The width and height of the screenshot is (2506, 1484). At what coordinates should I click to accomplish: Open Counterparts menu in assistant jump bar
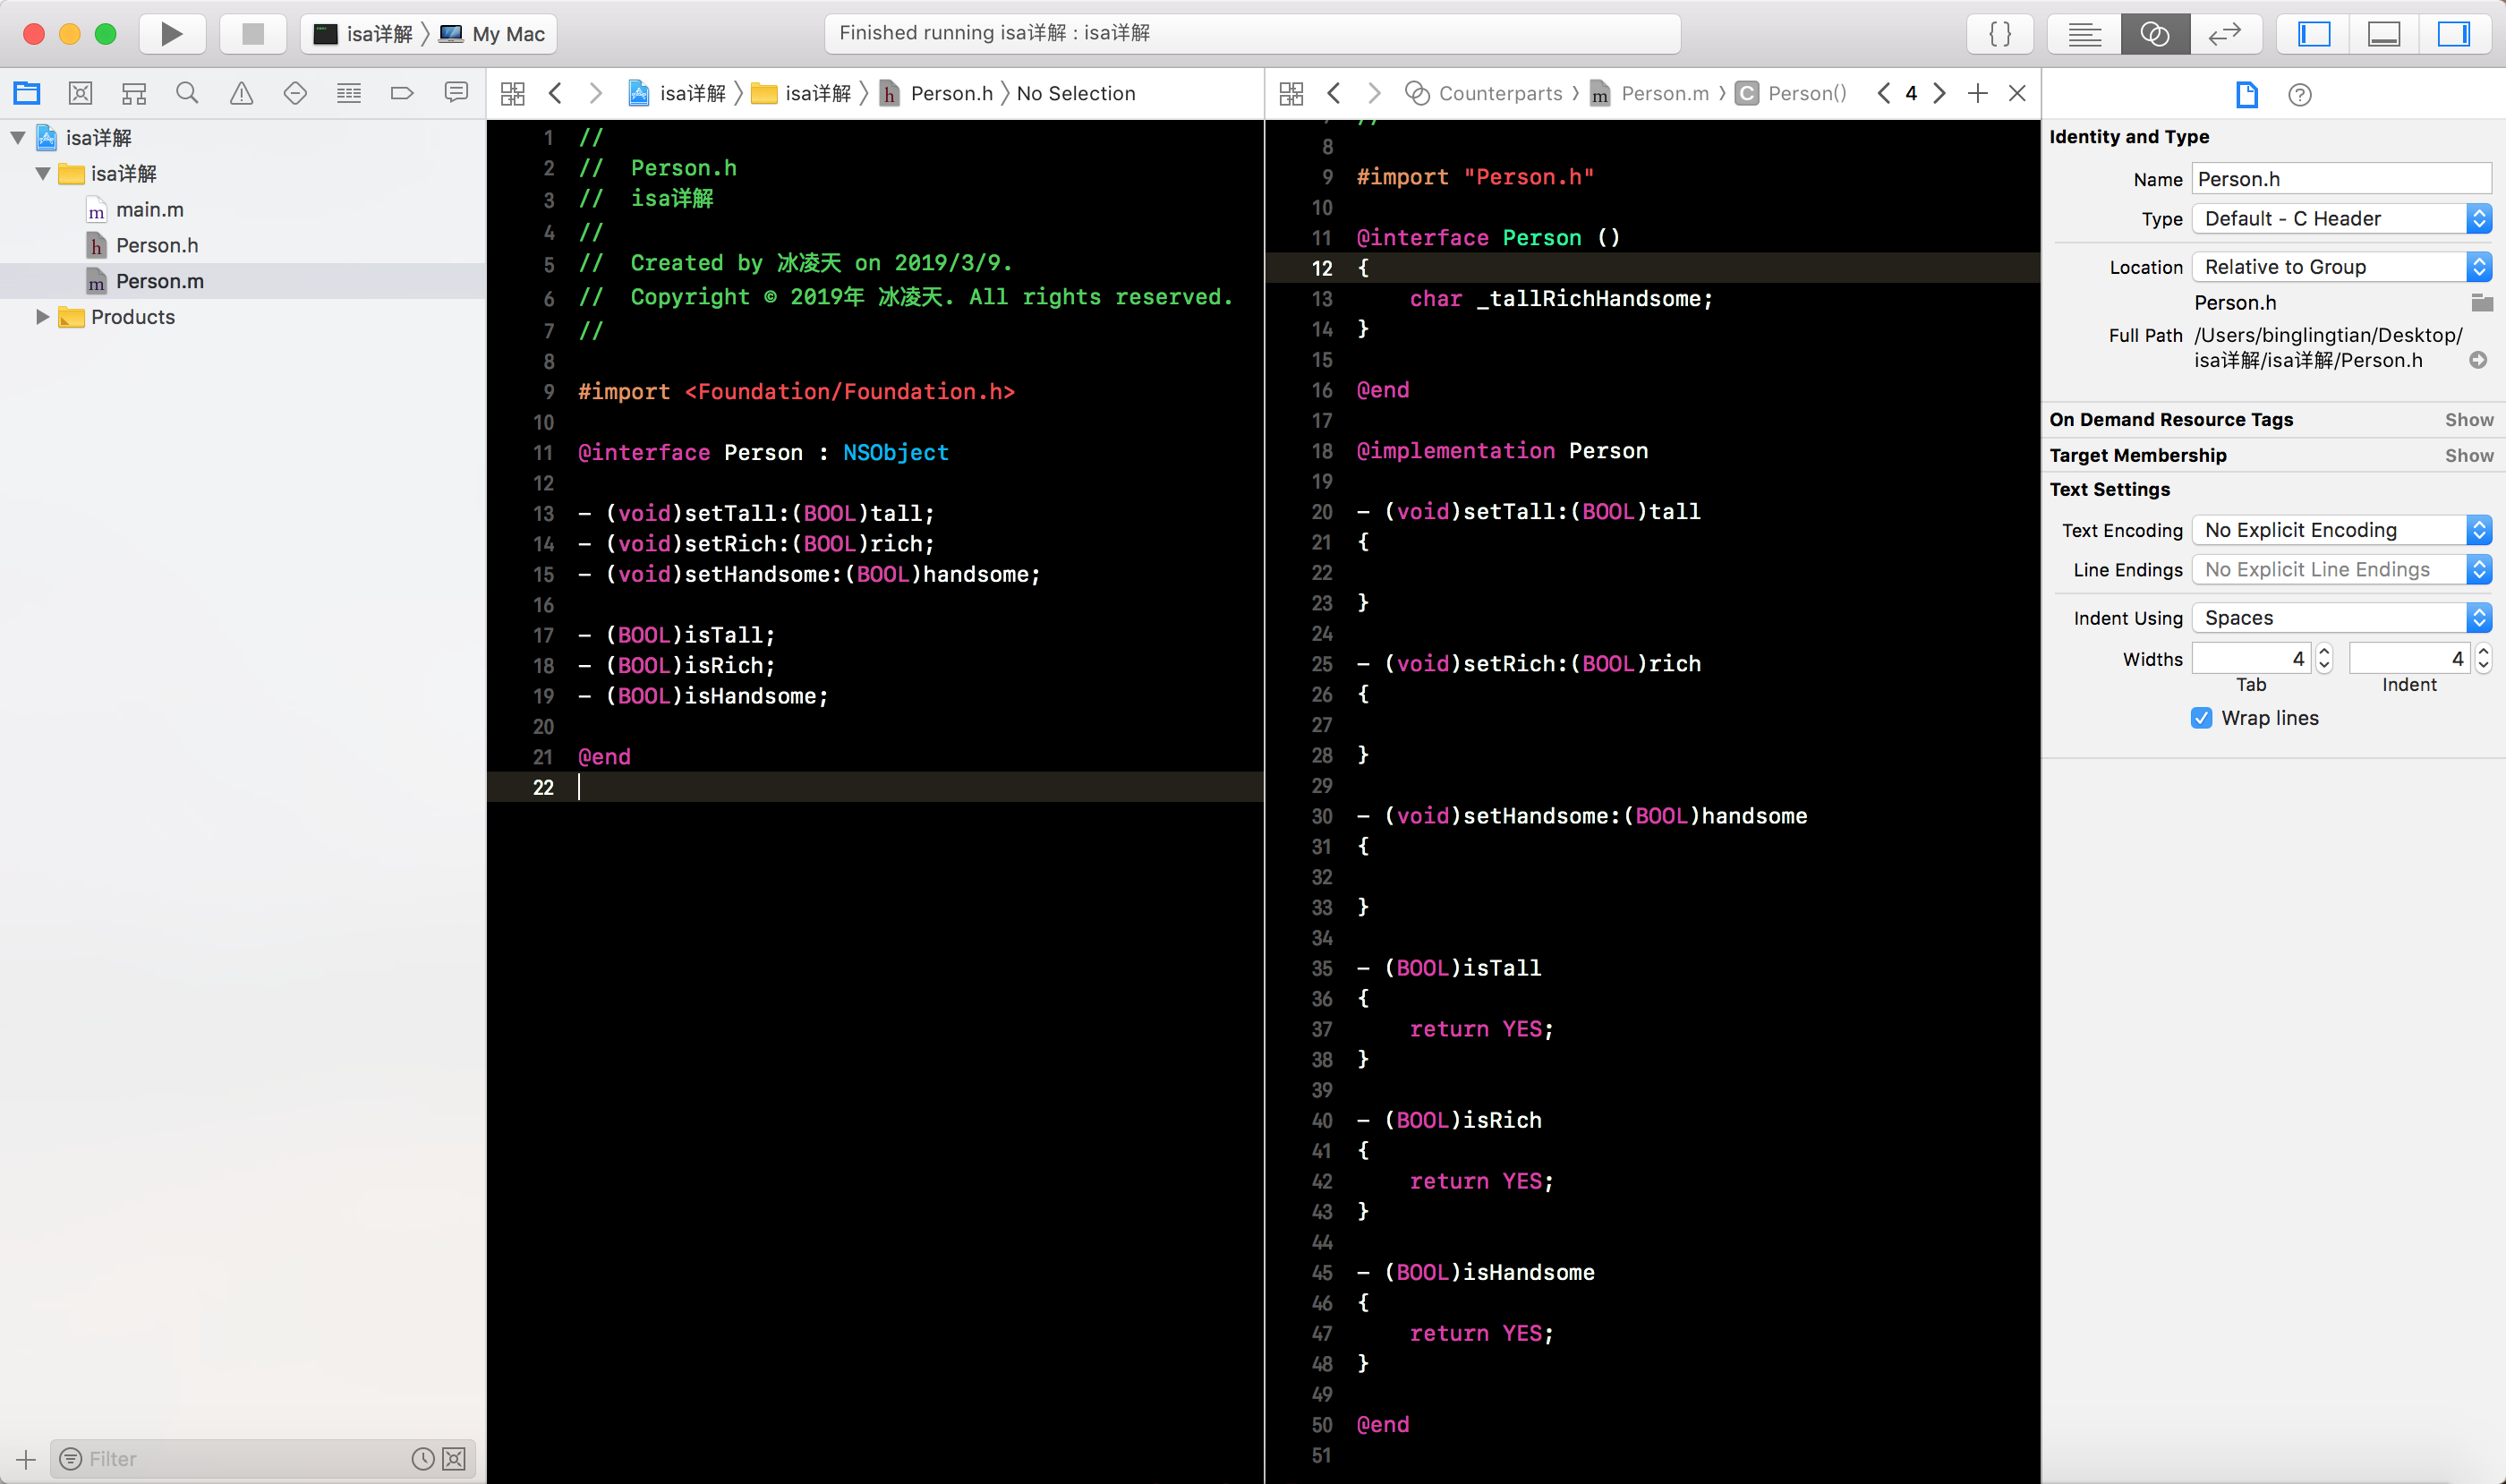tap(1484, 93)
